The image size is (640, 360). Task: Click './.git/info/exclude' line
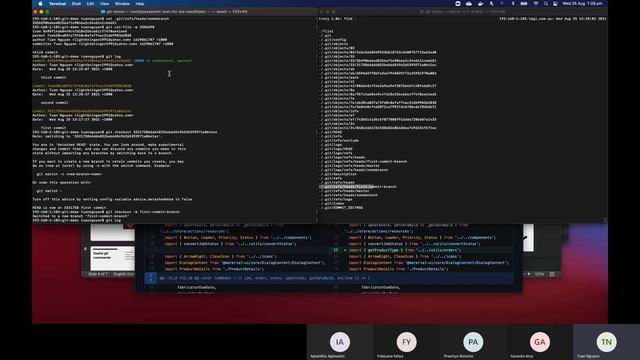pyautogui.click(x=339, y=140)
